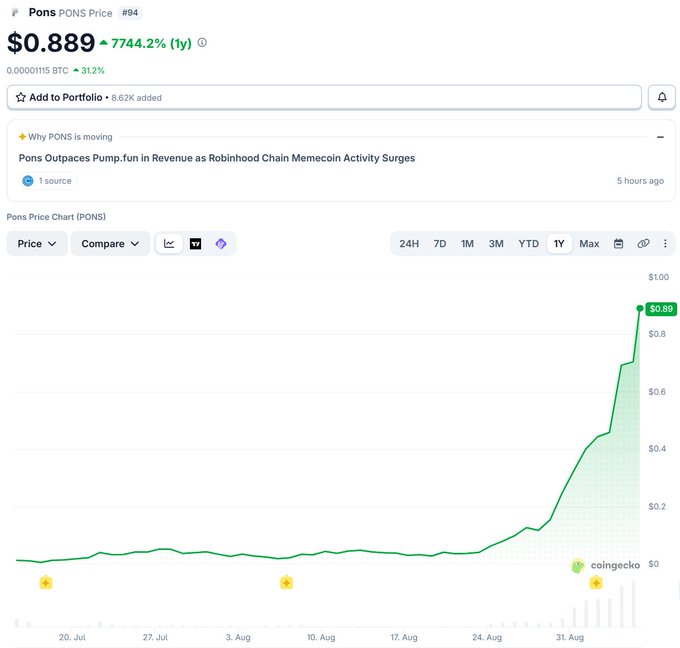Click the 7744.2% (1y) change text

(151, 43)
